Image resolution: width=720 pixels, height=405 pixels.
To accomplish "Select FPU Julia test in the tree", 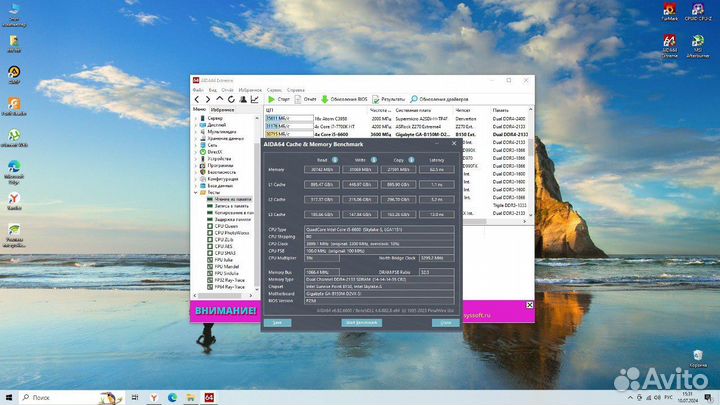I will click(223, 260).
